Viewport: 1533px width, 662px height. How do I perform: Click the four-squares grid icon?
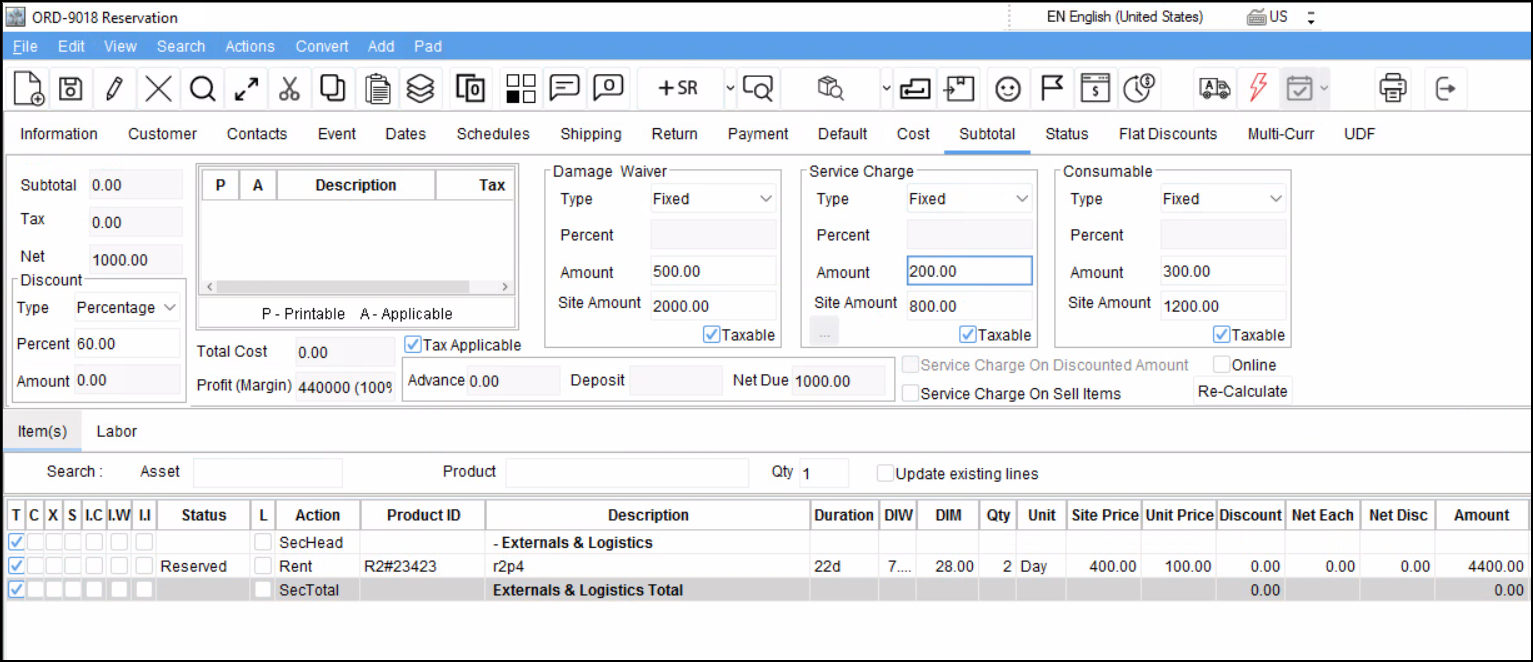[x=520, y=88]
